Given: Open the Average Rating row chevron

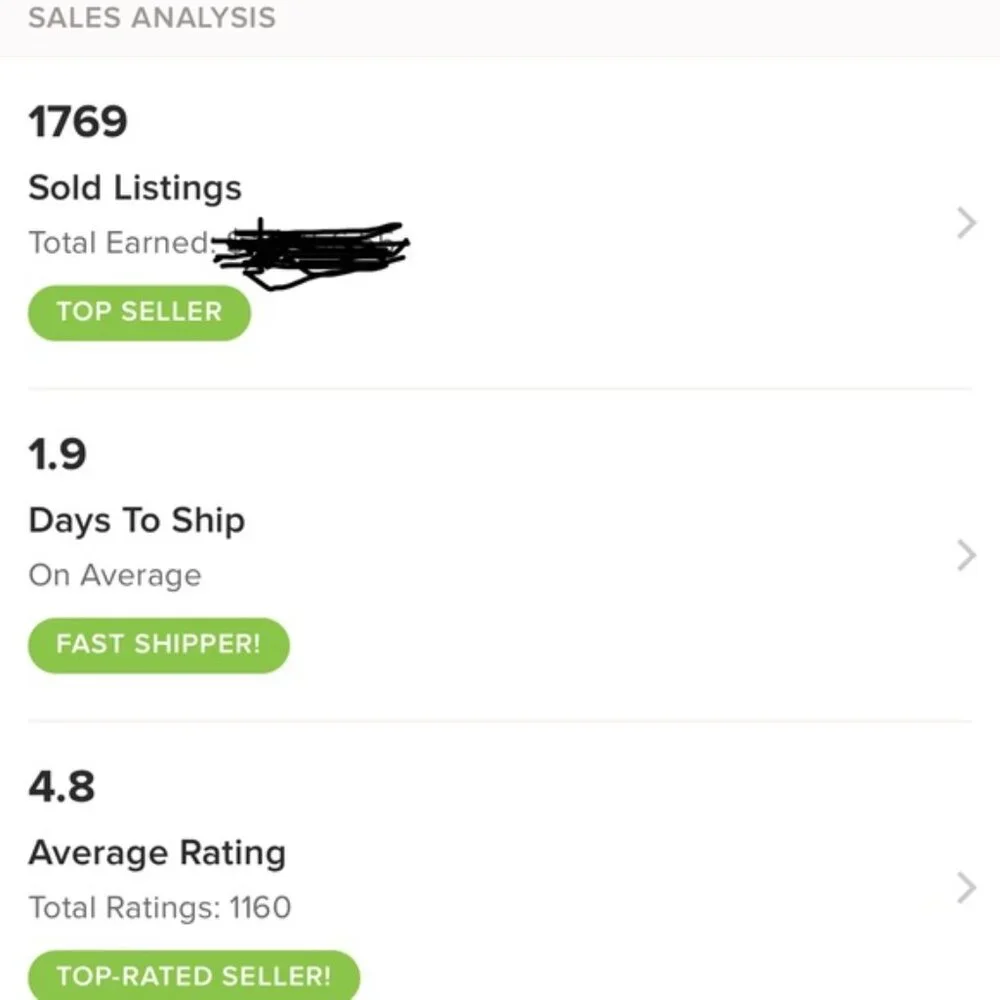Looking at the screenshot, I should pyautogui.click(x=965, y=887).
